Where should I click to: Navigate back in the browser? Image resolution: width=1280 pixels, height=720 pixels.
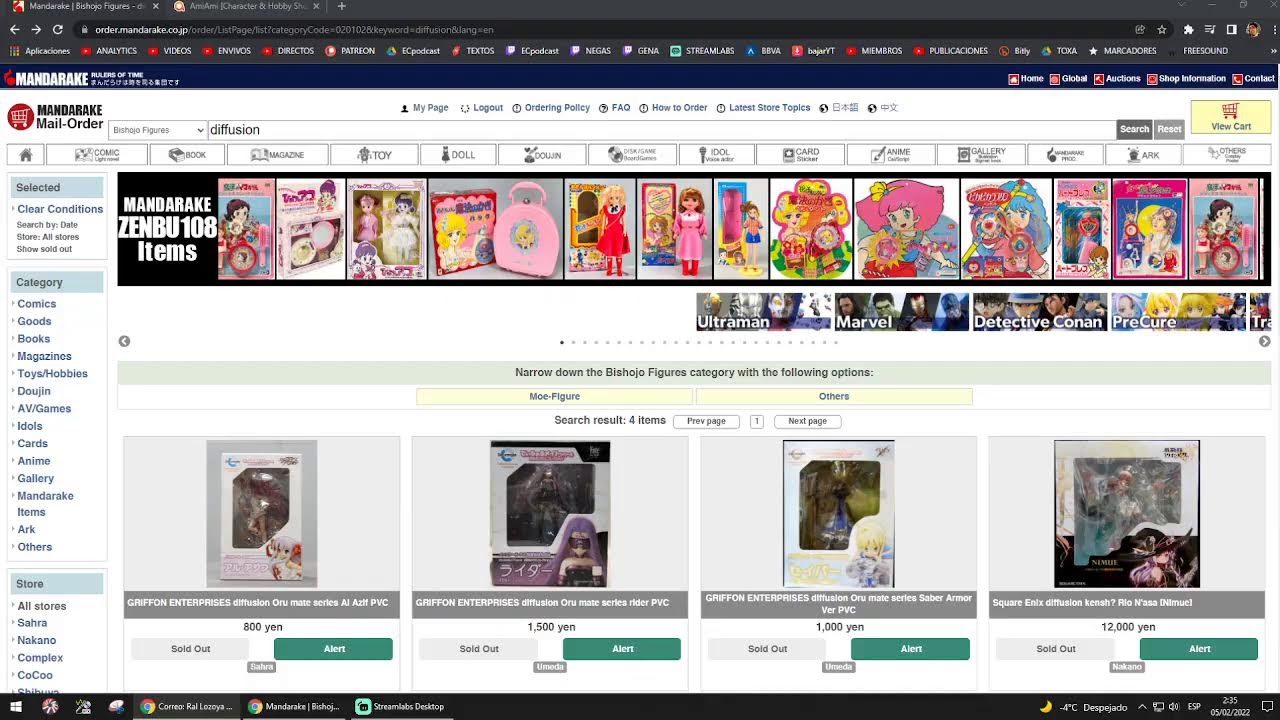click(13, 30)
